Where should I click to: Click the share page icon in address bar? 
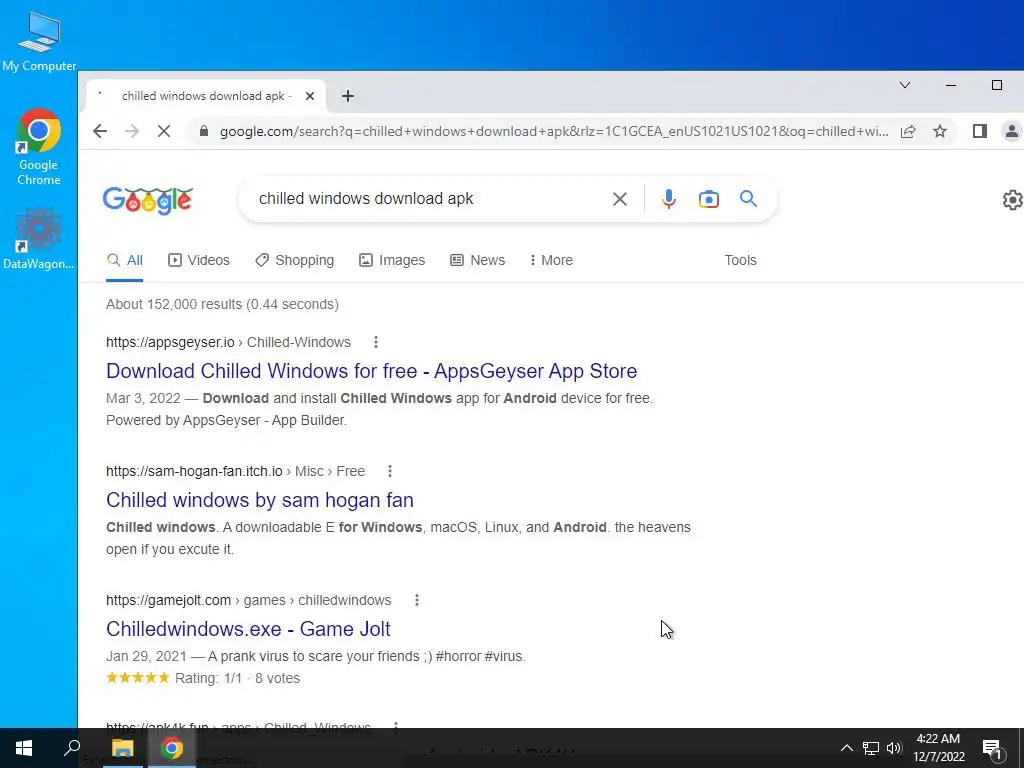click(908, 131)
